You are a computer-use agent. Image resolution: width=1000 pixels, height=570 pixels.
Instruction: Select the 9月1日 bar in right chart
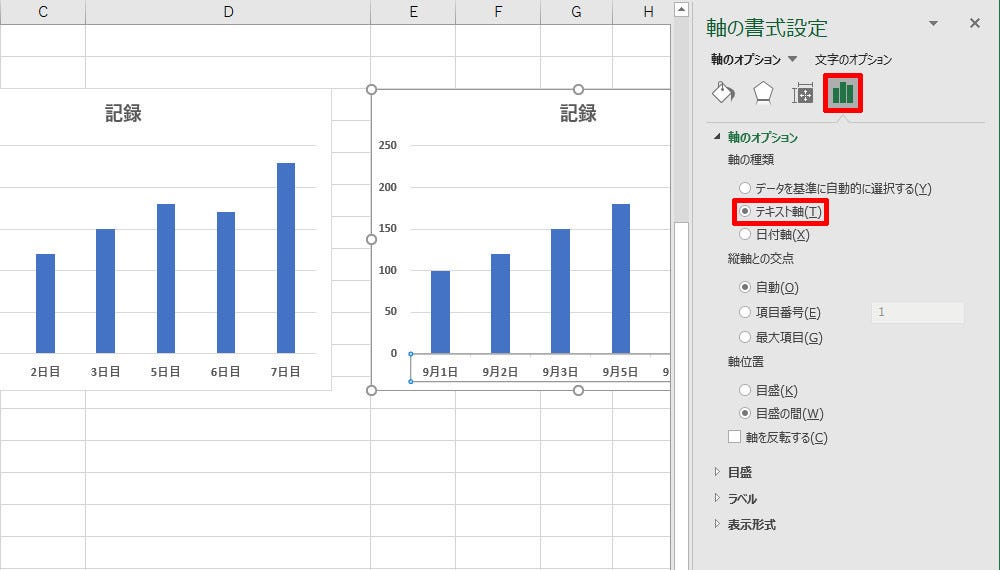pos(440,312)
